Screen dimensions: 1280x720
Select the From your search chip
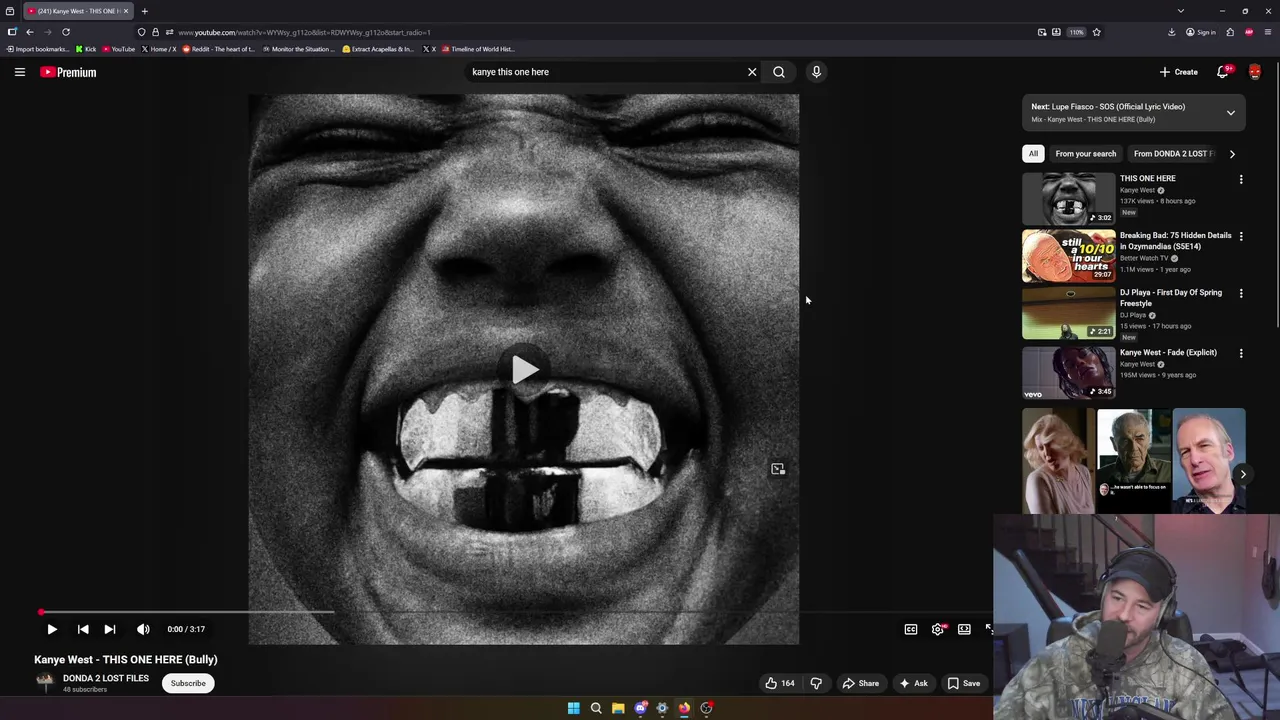[x=1086, y=154]
